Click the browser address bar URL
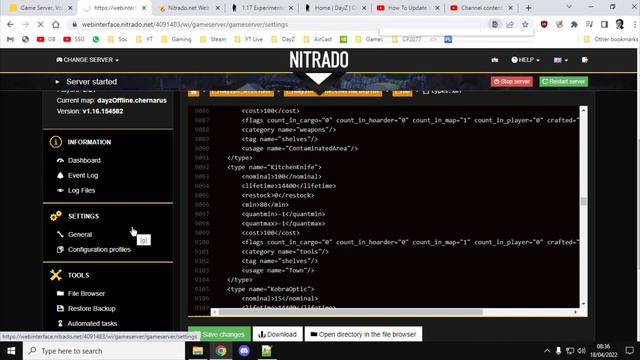Image resolution: width=640 pixels, height=360 pixels. click(185, 24)
